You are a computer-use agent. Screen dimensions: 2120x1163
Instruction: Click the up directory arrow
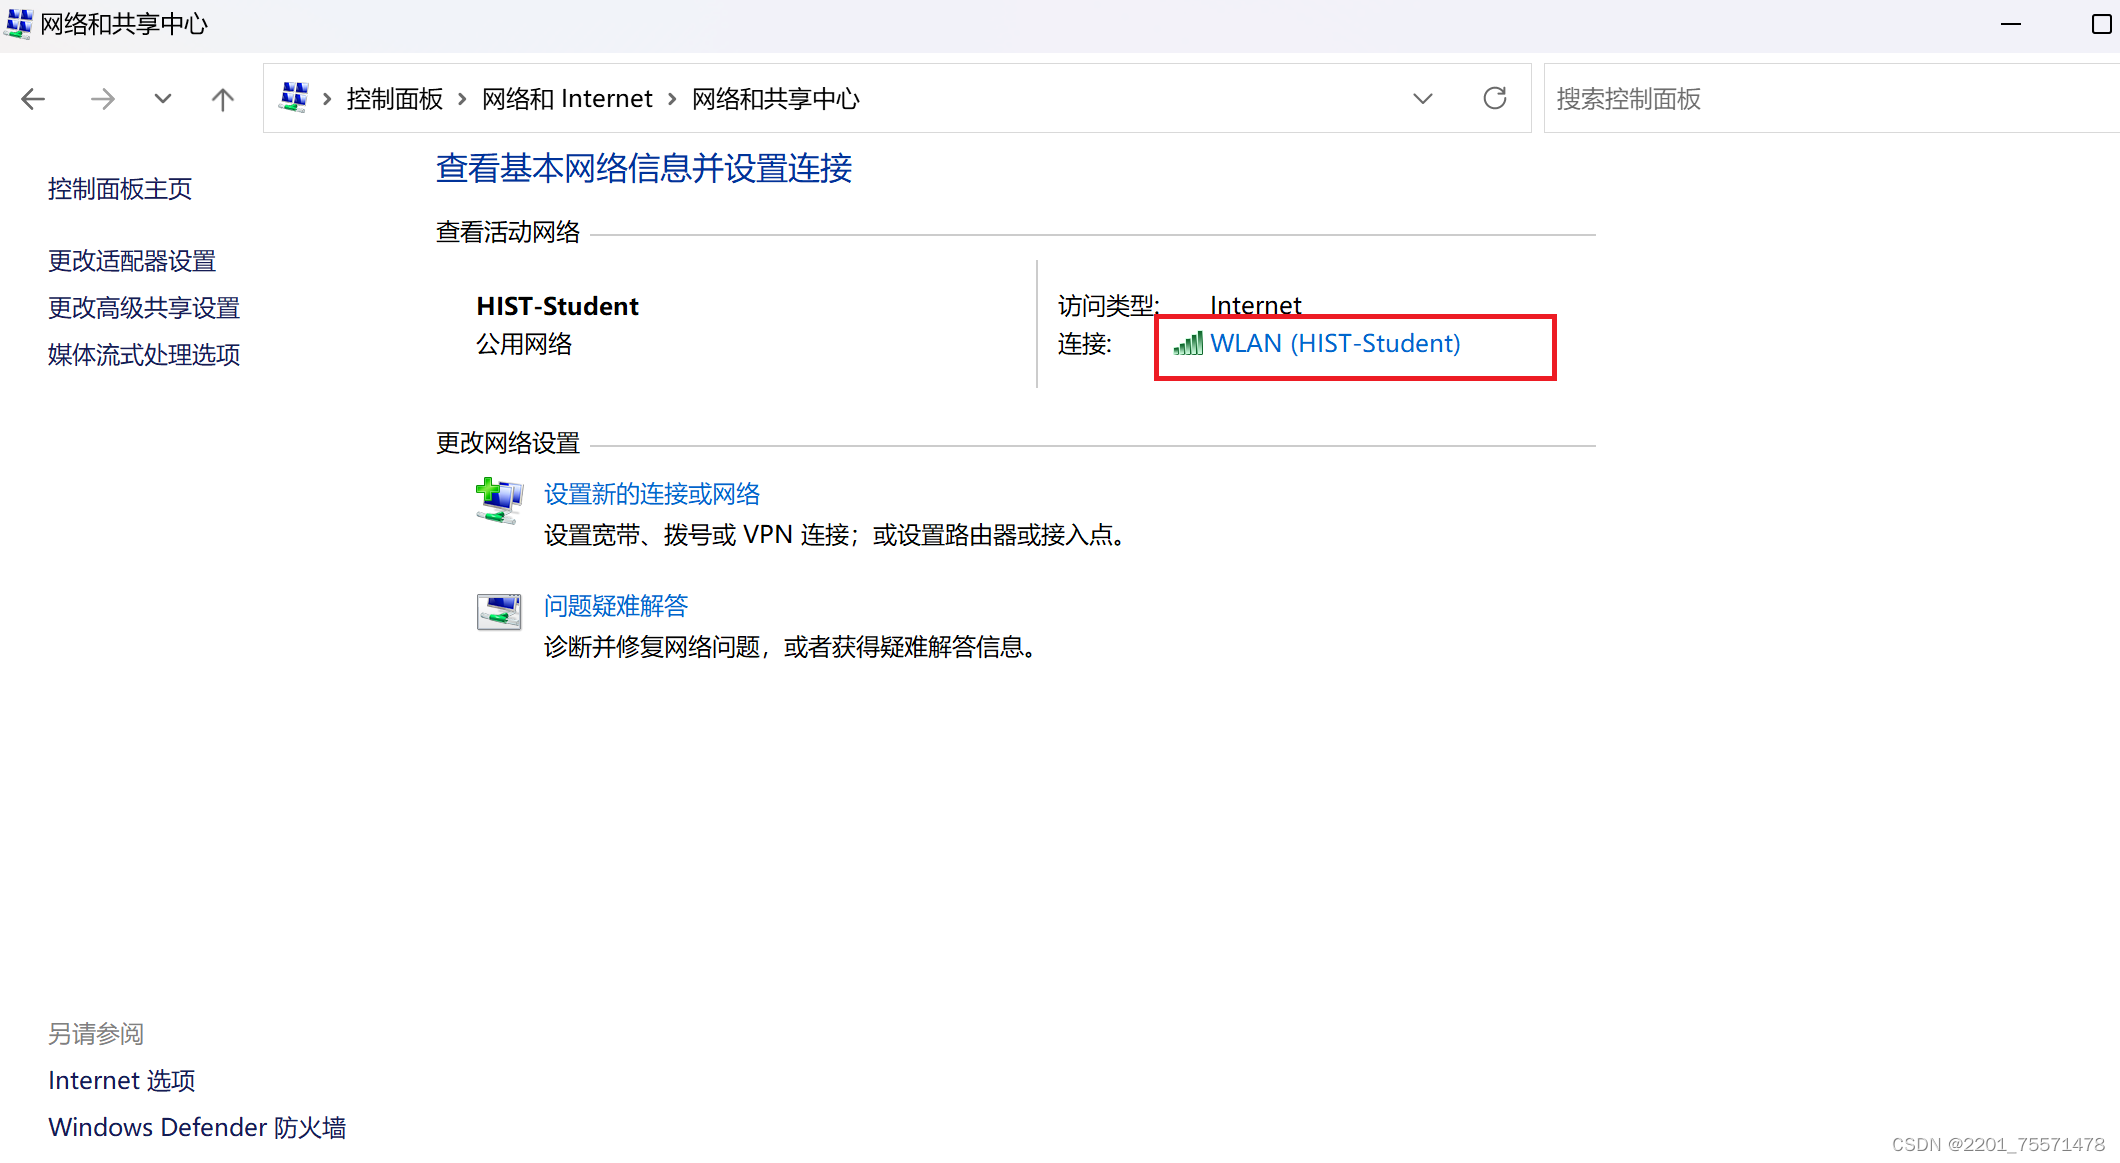click(x=222, y=99)
